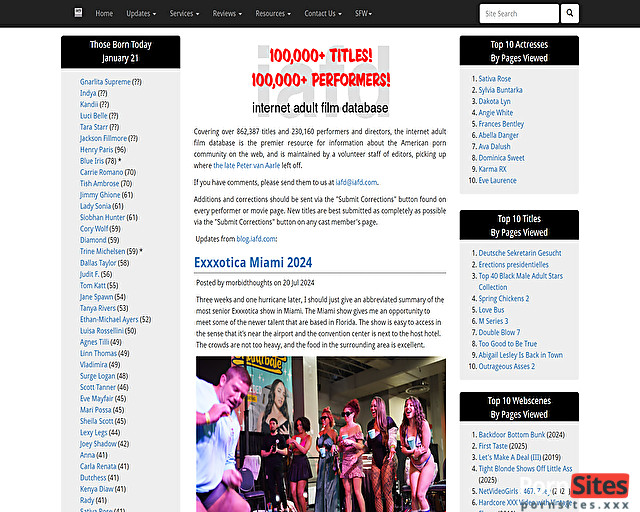This screenshot has width=640, height=512.
Task: Click the iafd@iafd.com email link
Action: pyautogui.click(x=356, y=182)
